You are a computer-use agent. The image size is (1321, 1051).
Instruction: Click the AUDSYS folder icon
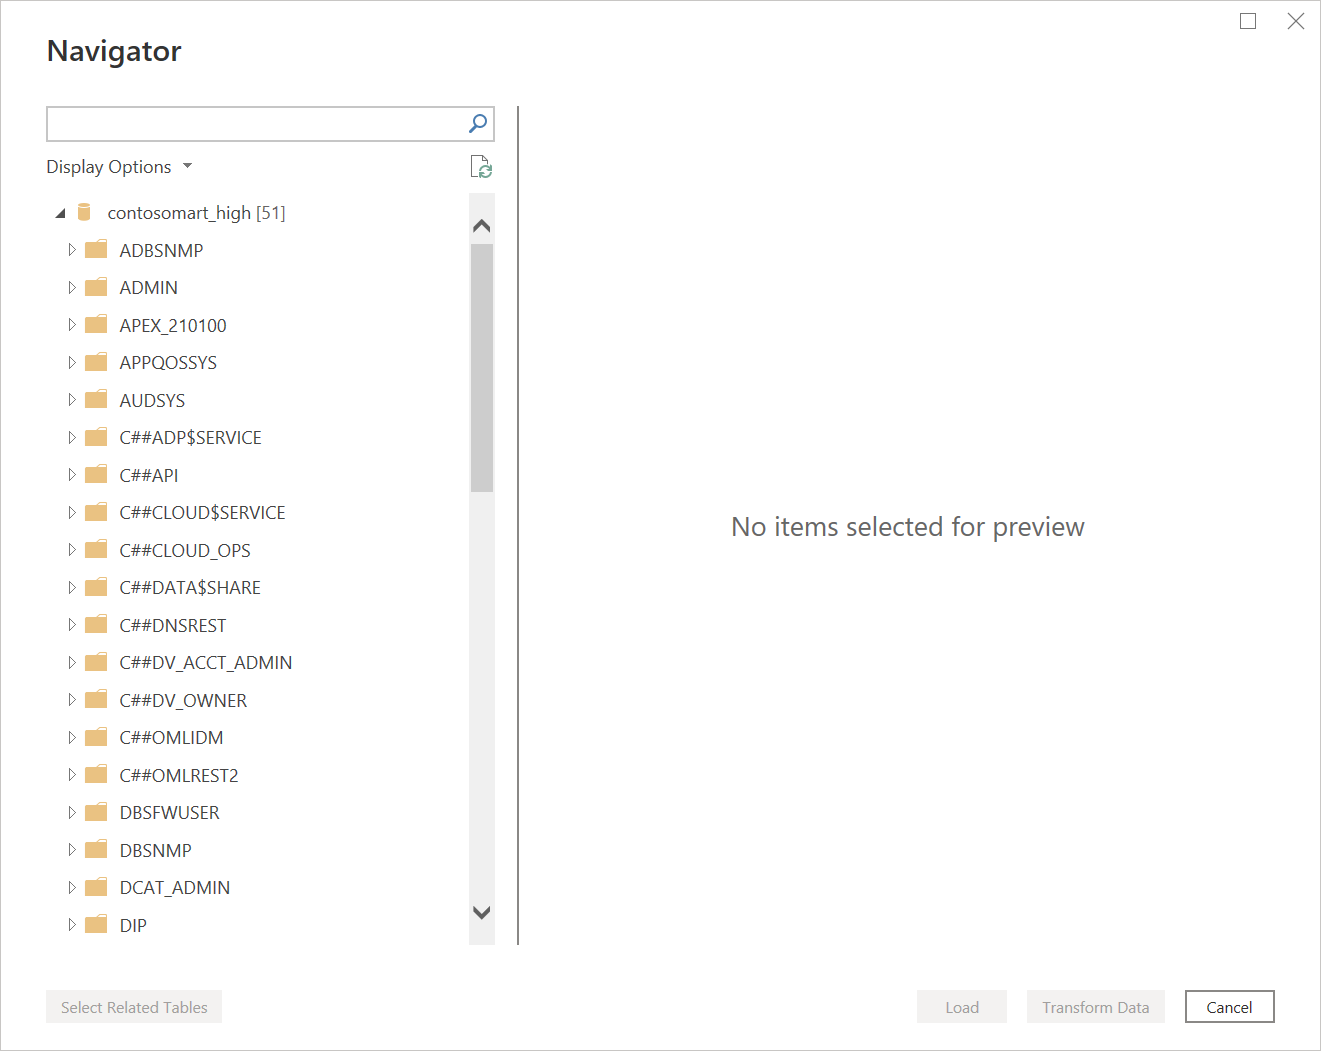[x=95, y=399]
